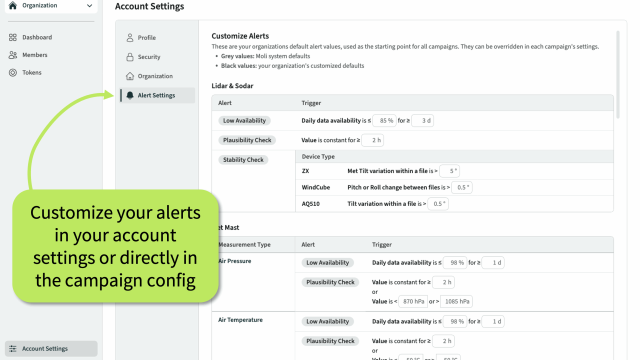This screenshot has height=360, width=640.
Task: Click the Stability Check badge
Action: coord(243,160)
